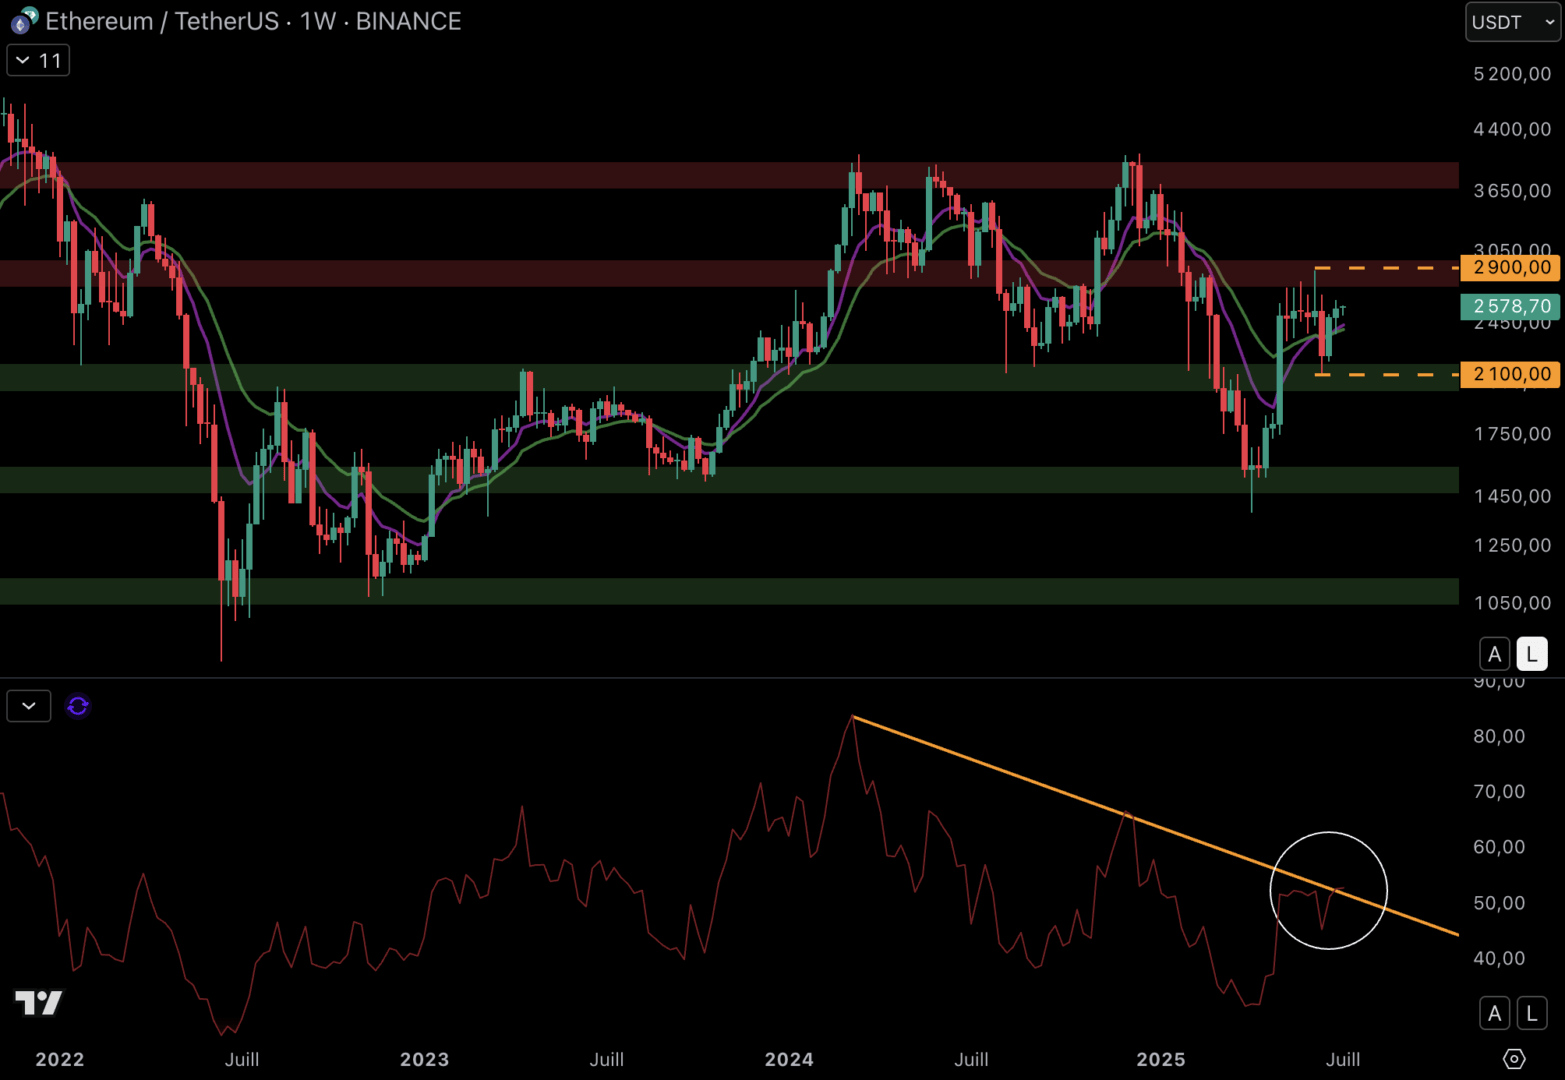
Task: Toggle log scale L on RSI pane
Action: click(1532, 1013)
